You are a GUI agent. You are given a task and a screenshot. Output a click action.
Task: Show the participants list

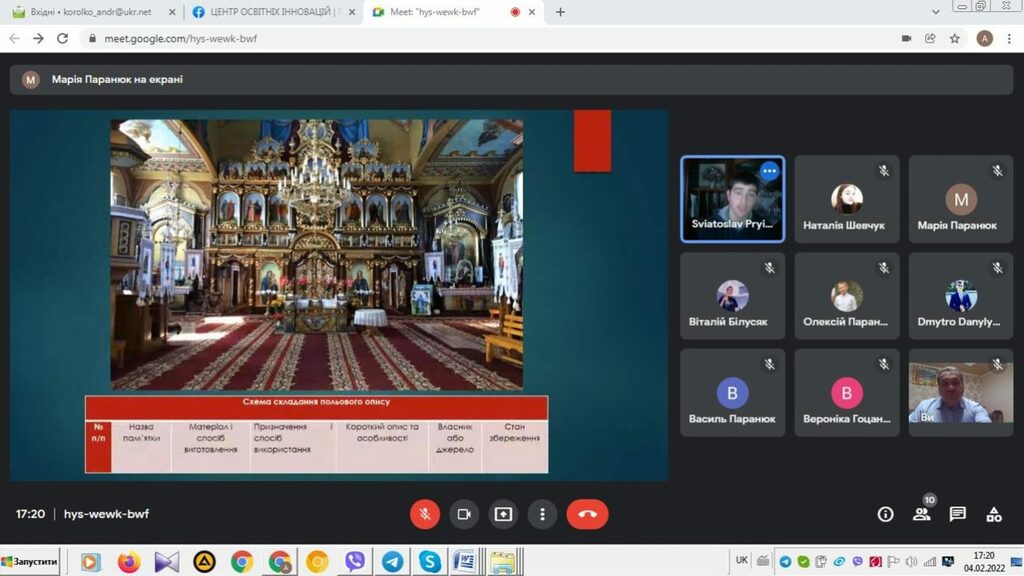tap(921, 514)
